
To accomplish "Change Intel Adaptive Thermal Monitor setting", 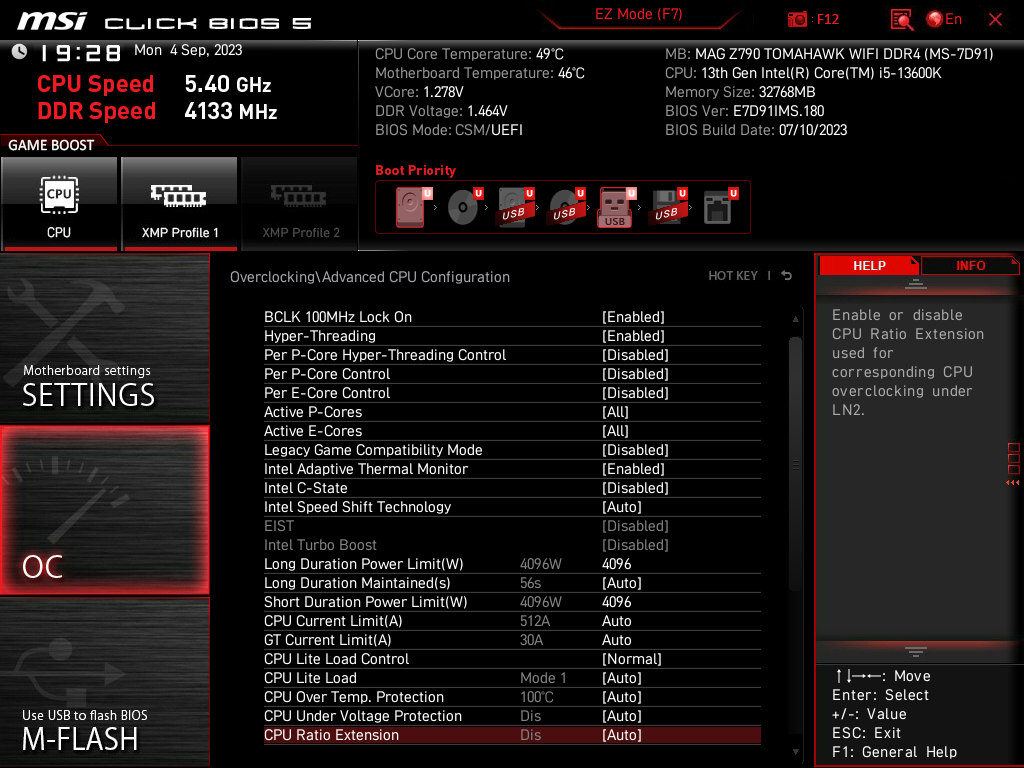I will pyautogui.click(x=512, y=469).
